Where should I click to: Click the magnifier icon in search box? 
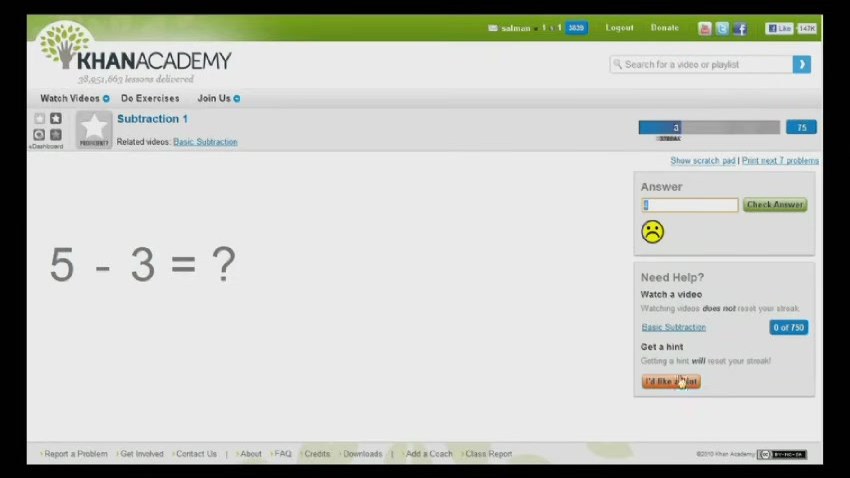click(x=617, y=64)
